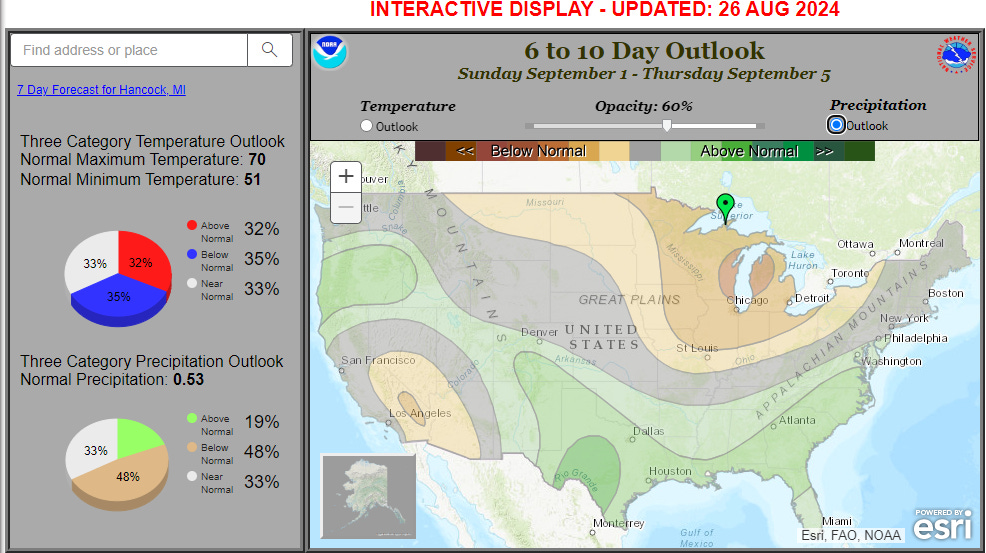Click the green location pin marker
The image size is (986, 553).
click(725, 208)
